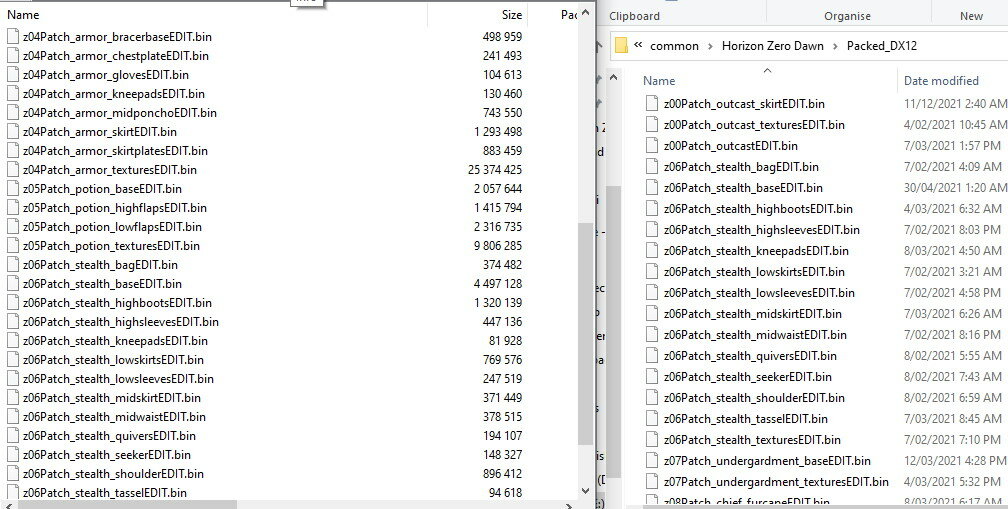Select z06Patch_stealth_baseEDIT.bin in Explorer window
The height and width of the screenshot is (509, 1008).
coord(743,188)
